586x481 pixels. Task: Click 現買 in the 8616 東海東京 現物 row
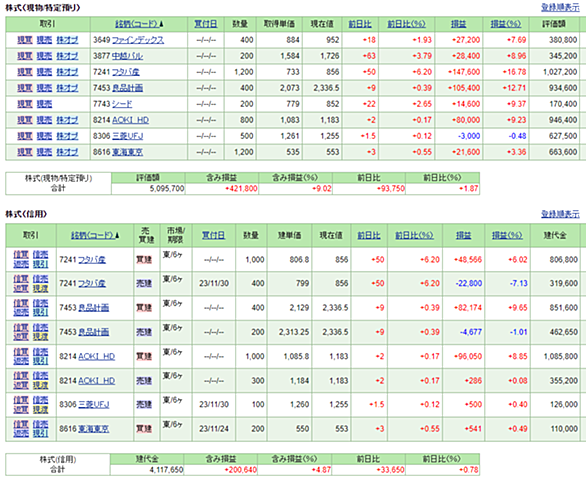[x=25, y=152]
